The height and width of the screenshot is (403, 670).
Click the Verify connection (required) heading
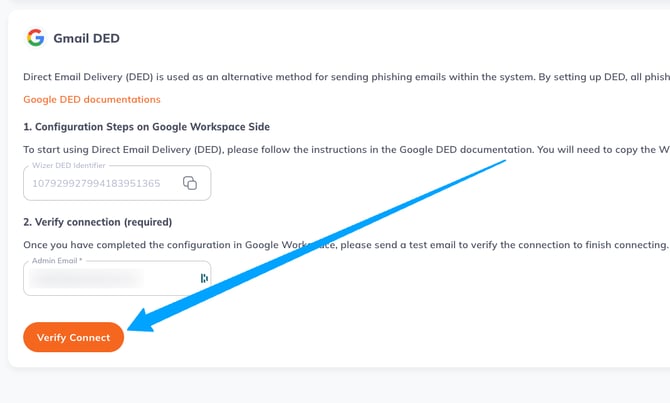(x=98, y=221)
